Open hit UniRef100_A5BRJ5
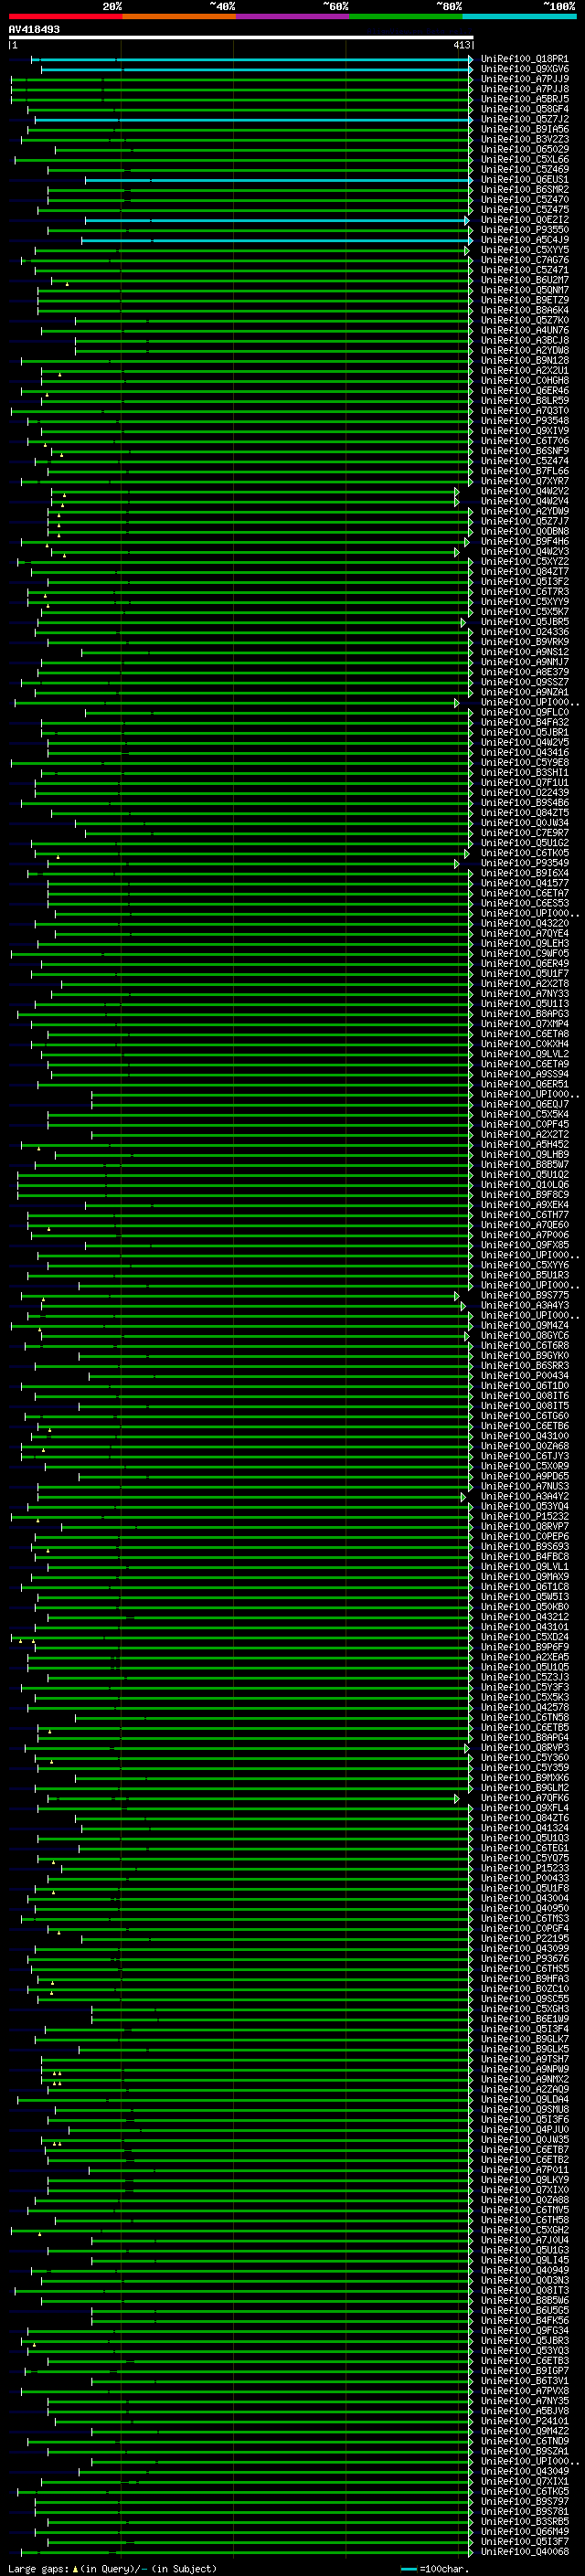The width and height of the screenshot is (585, 2576). (524, 99)
